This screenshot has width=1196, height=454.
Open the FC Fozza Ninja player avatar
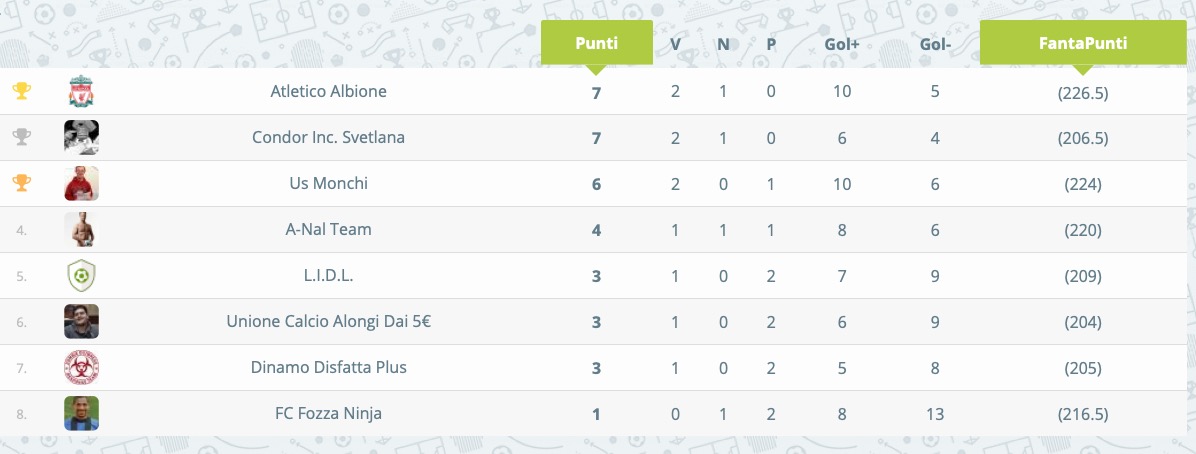(x=81, y=413)
